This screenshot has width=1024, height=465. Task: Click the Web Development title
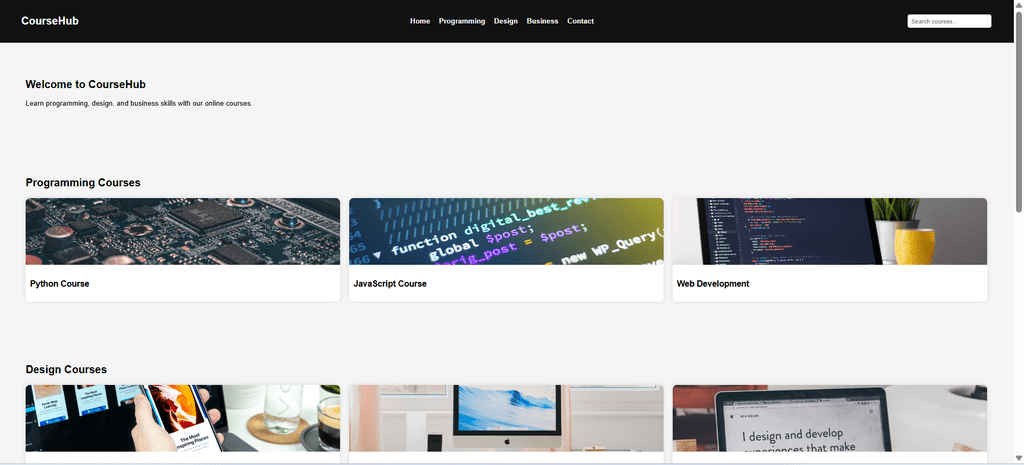(x=713, y=284)
